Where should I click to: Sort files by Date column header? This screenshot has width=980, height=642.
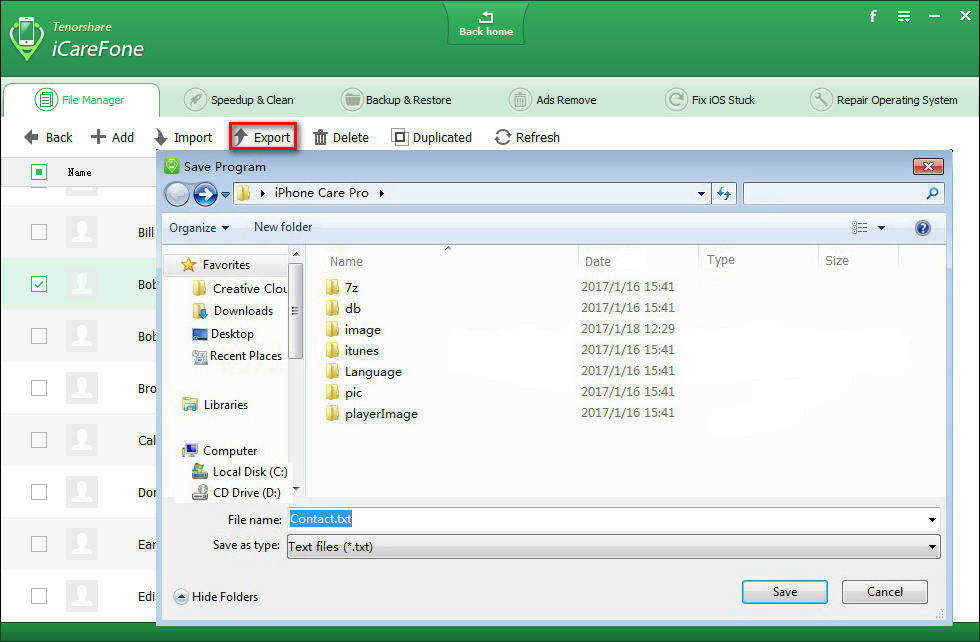pos(598,261)
